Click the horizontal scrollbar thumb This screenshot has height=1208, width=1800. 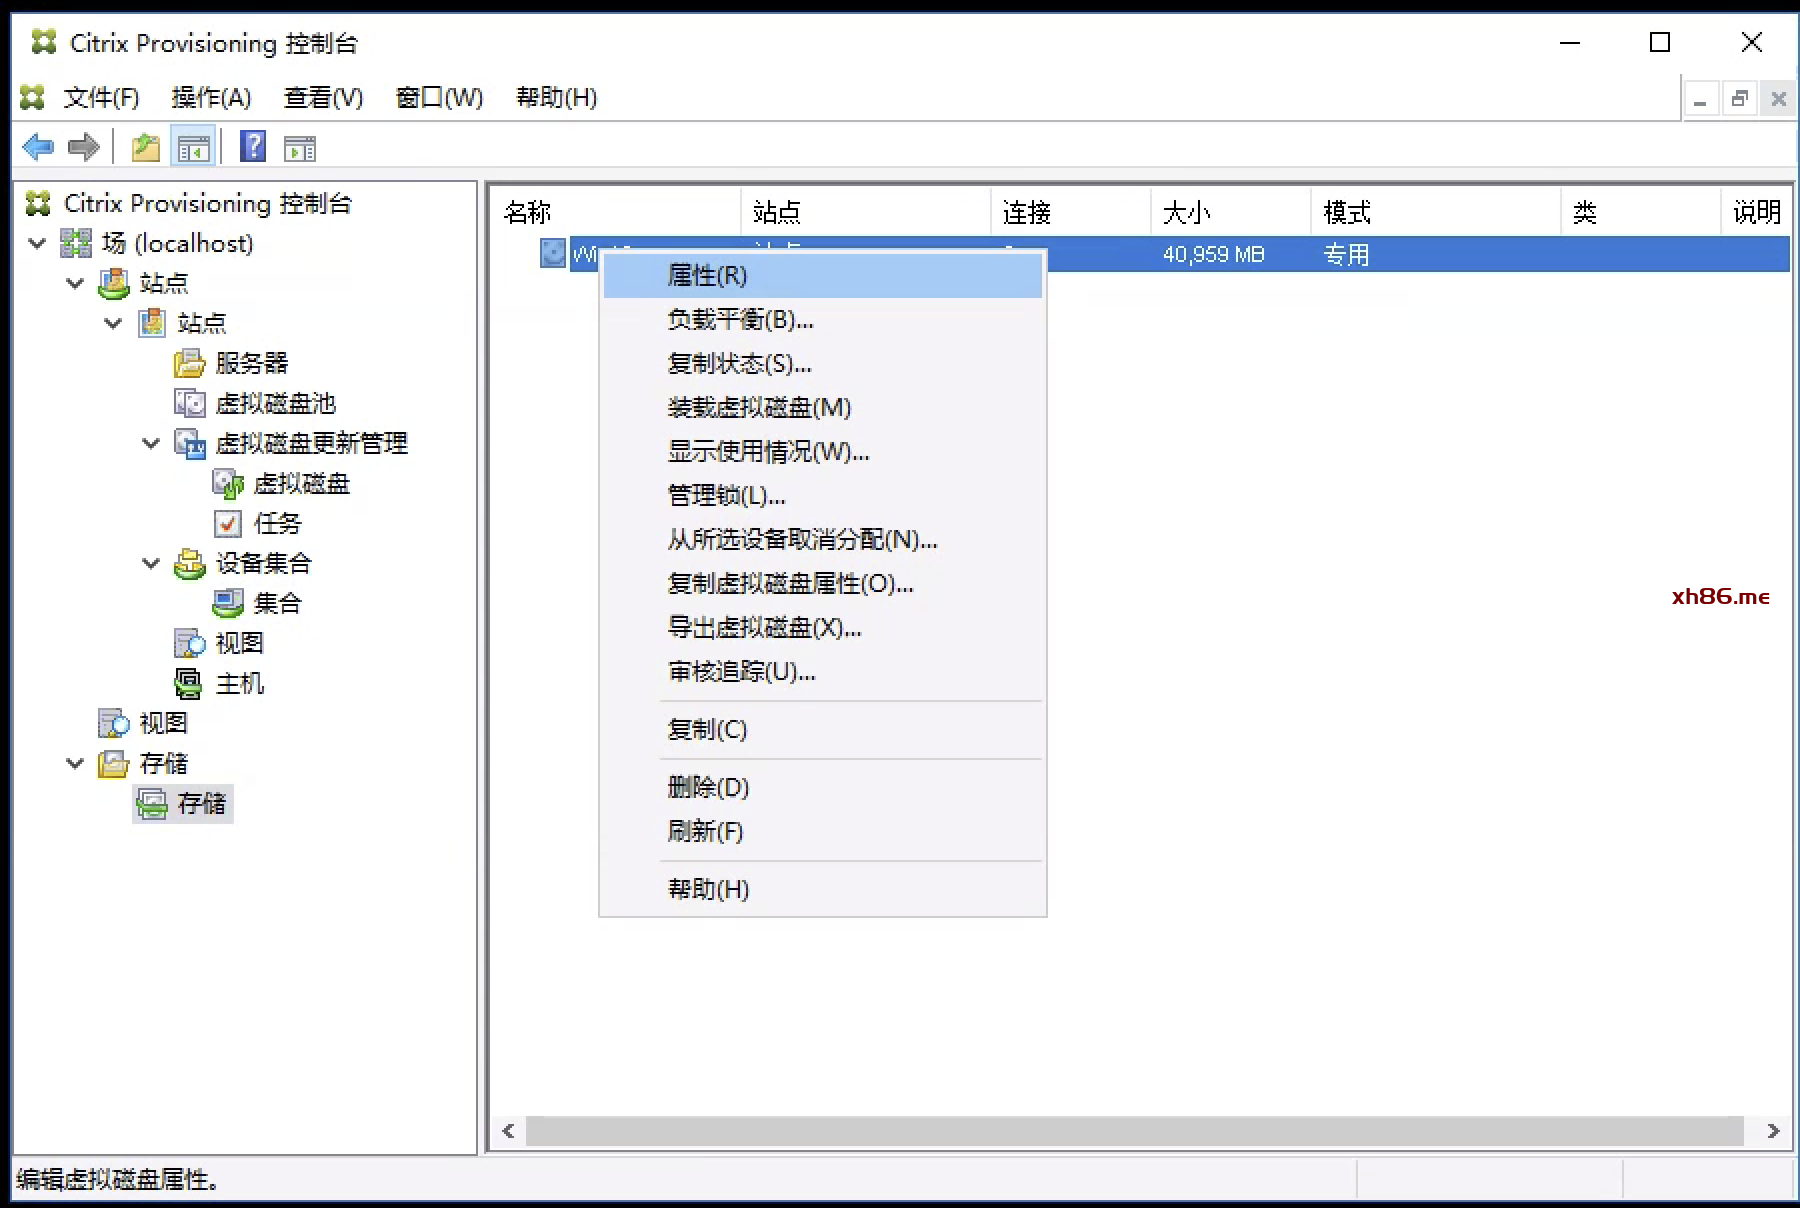click(1135, 1131)
